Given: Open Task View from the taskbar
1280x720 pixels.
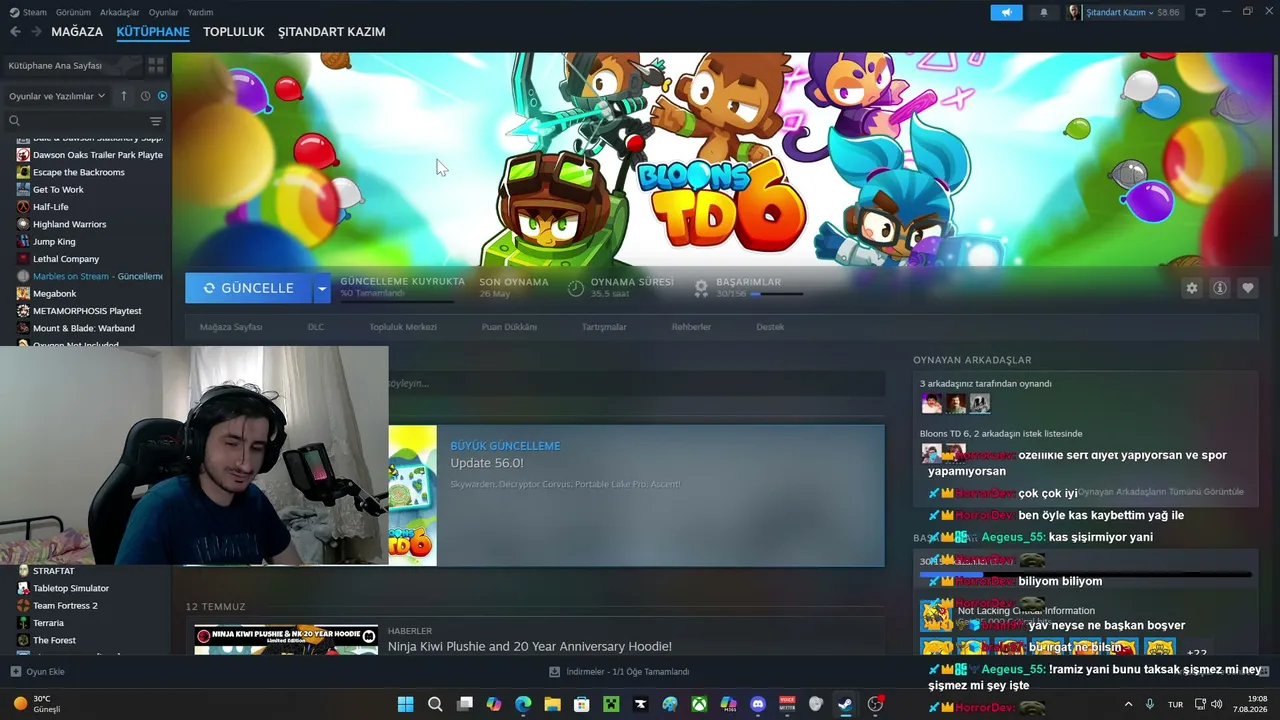Looking at the screenshot, I should click(464, 704).
